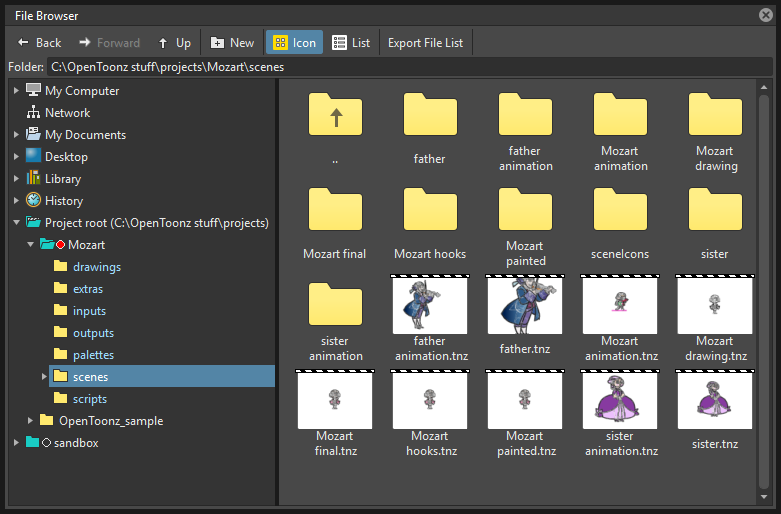This screenshot has height=514, width=781.
Task: Switch to Icon view
Action: click(294, 43)
